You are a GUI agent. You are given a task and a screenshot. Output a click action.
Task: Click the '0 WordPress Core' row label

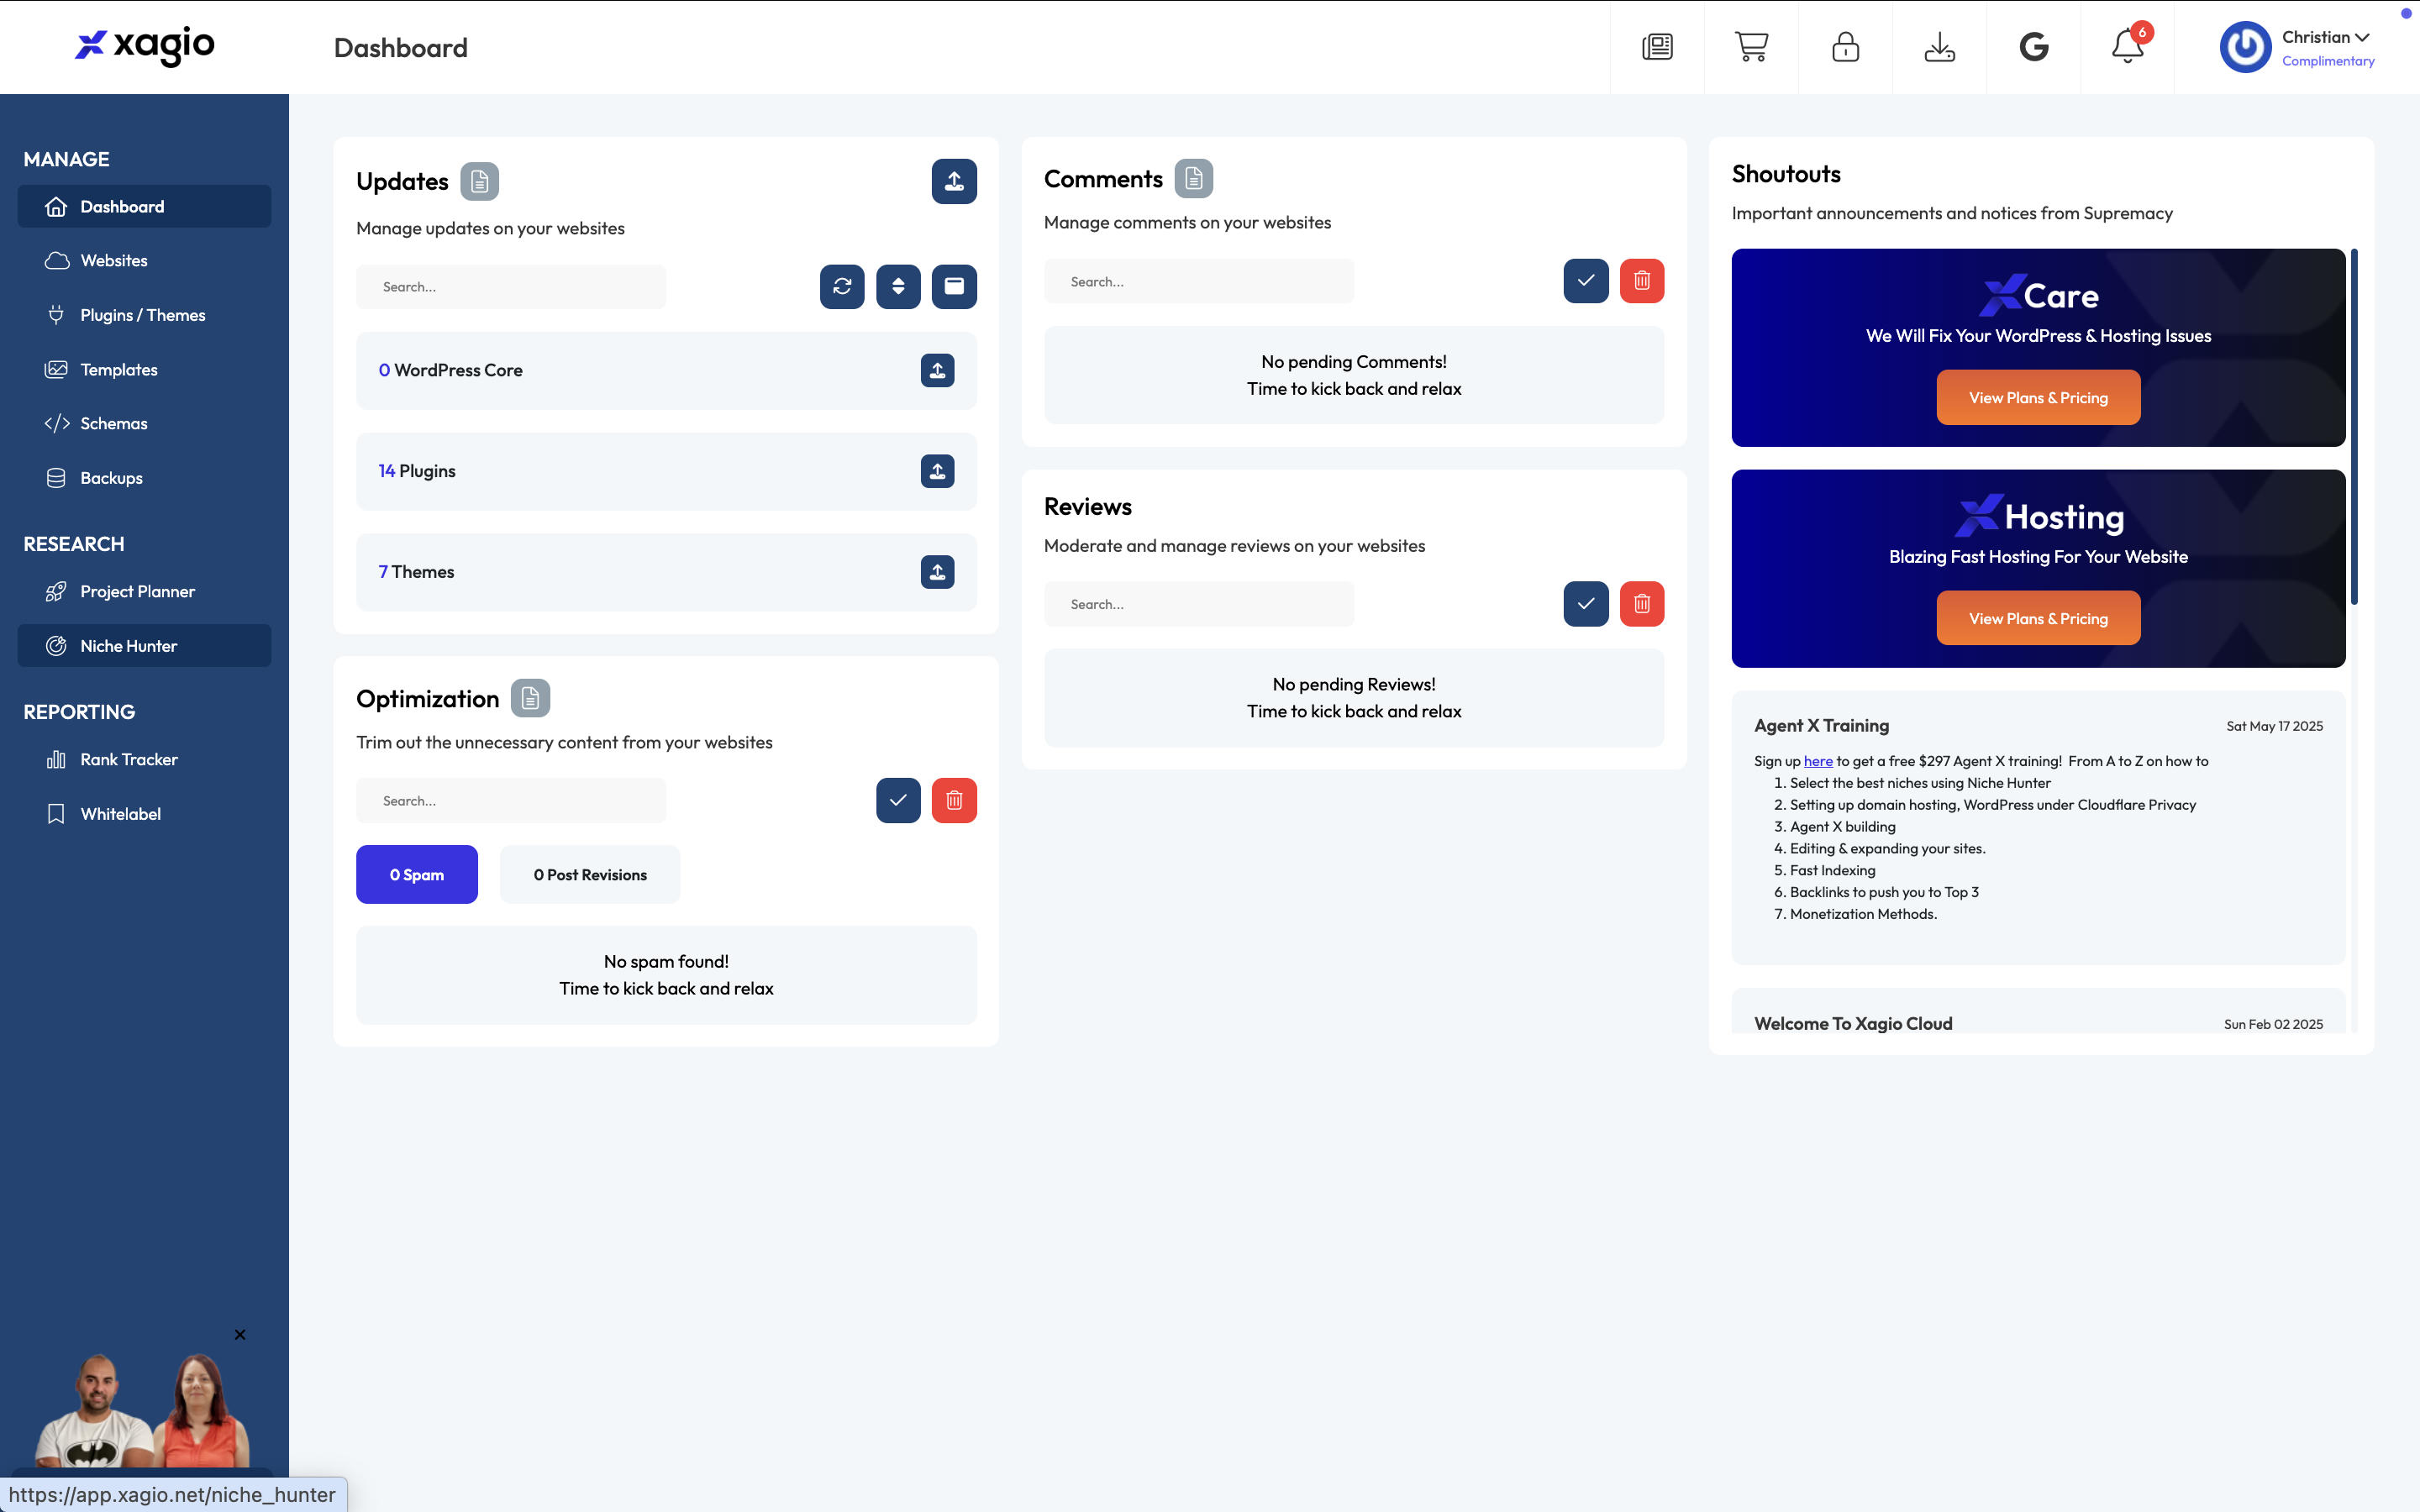(x=451, y=370)
